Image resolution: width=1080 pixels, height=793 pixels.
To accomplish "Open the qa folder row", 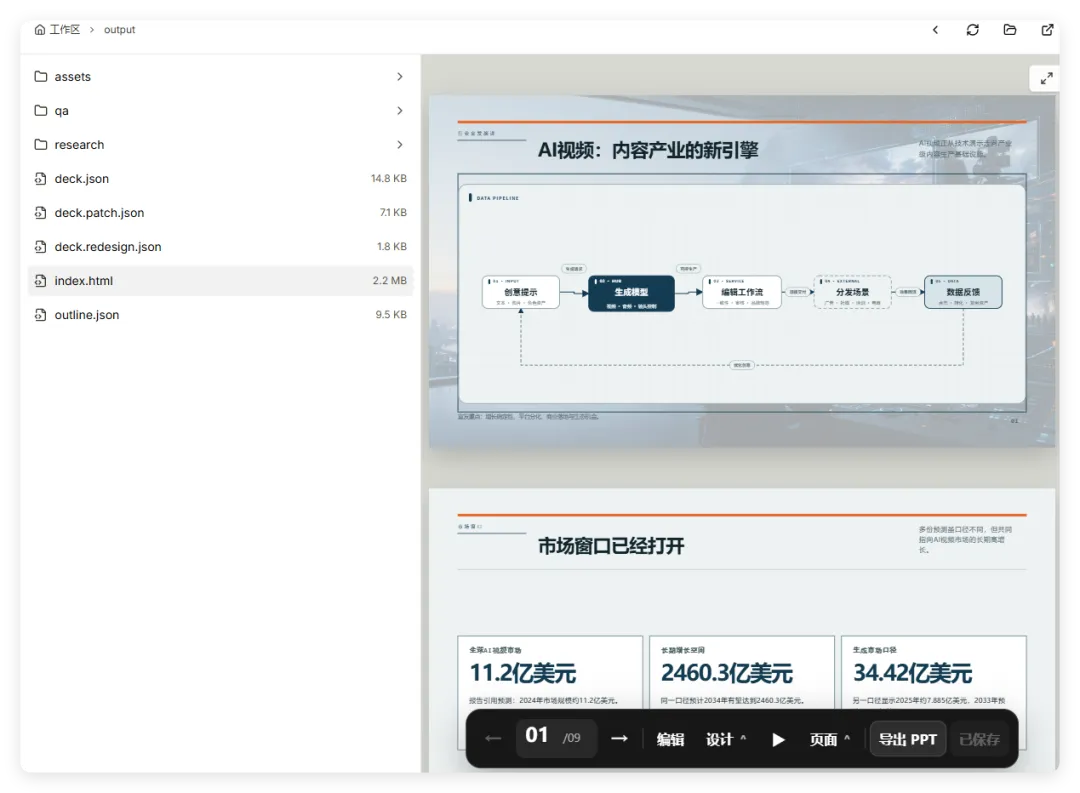I will [x=220, y=110].
